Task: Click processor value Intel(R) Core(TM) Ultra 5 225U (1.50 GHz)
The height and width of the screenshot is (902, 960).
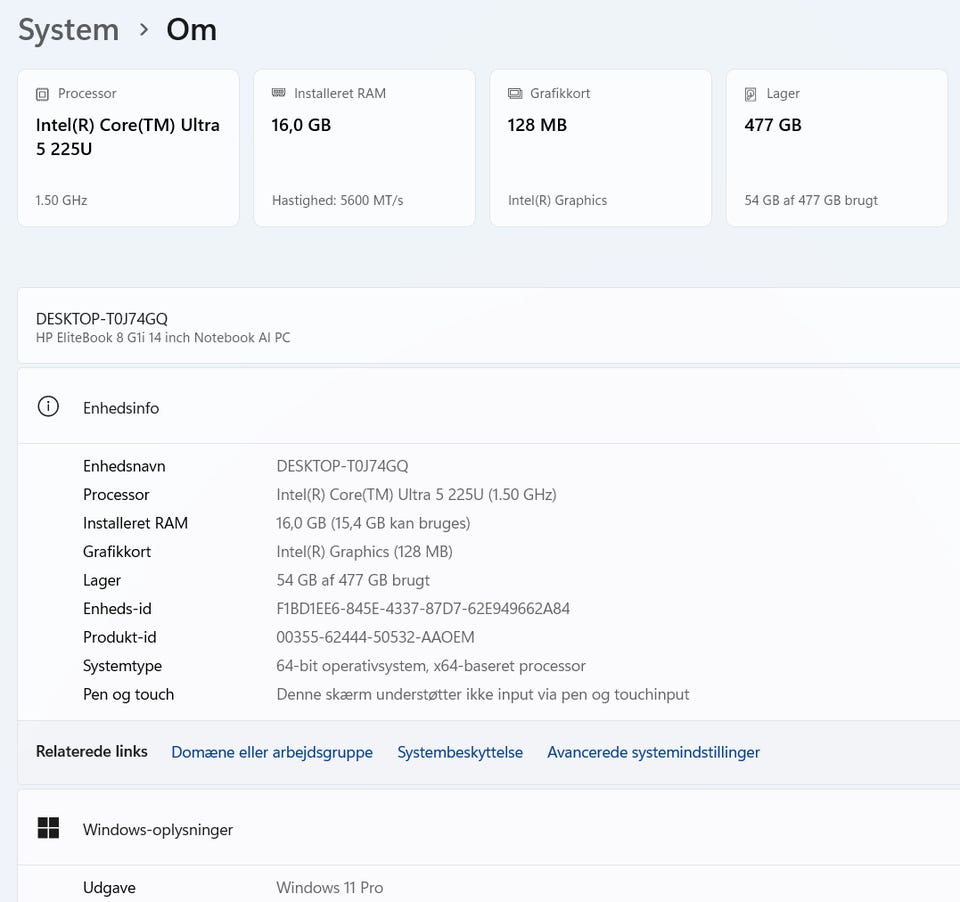Action: [416, 494]
